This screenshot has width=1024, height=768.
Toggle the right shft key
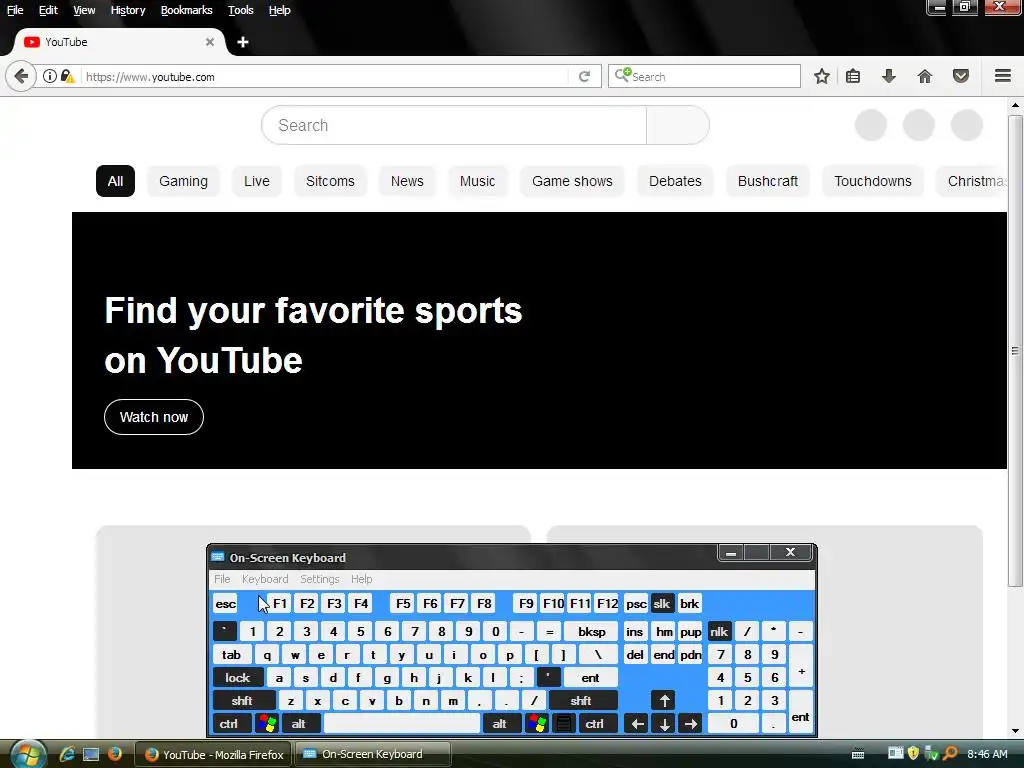click(x=581, y=701)
